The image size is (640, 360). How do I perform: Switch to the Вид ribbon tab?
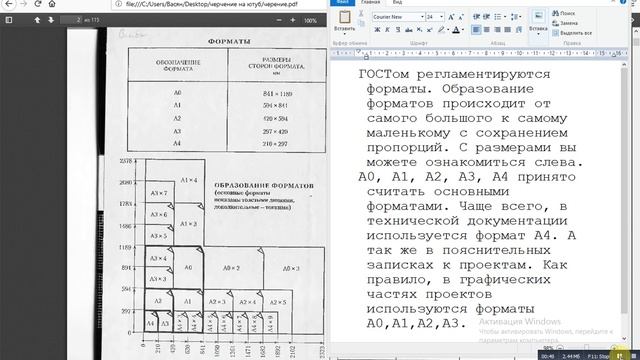397,2
